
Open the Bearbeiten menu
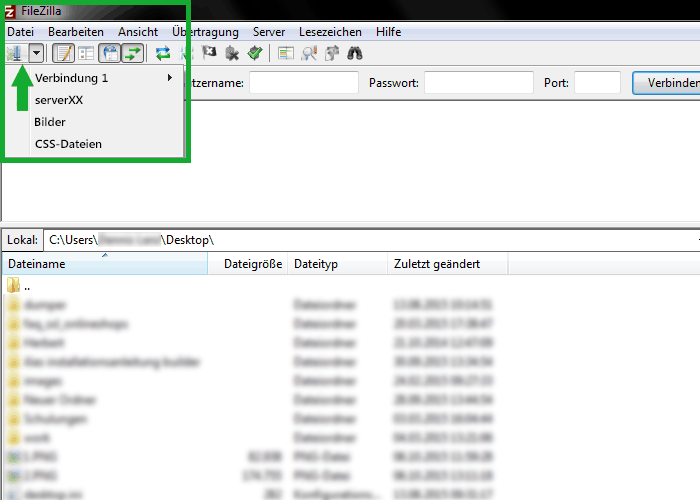[x=76, y=32]
